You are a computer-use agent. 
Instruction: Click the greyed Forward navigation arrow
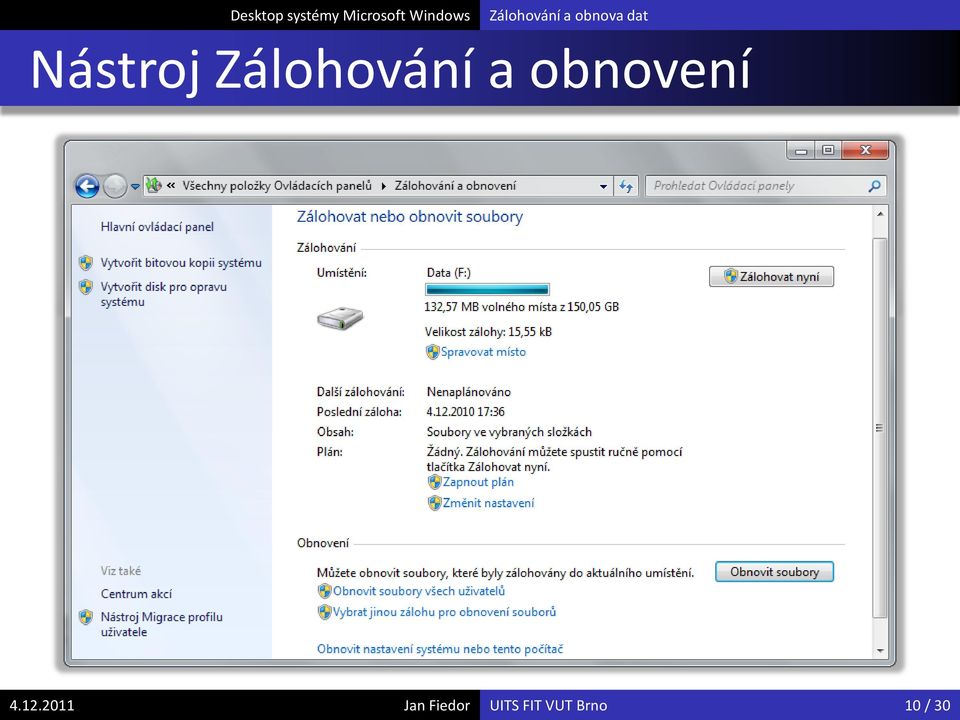coord(114,186)
